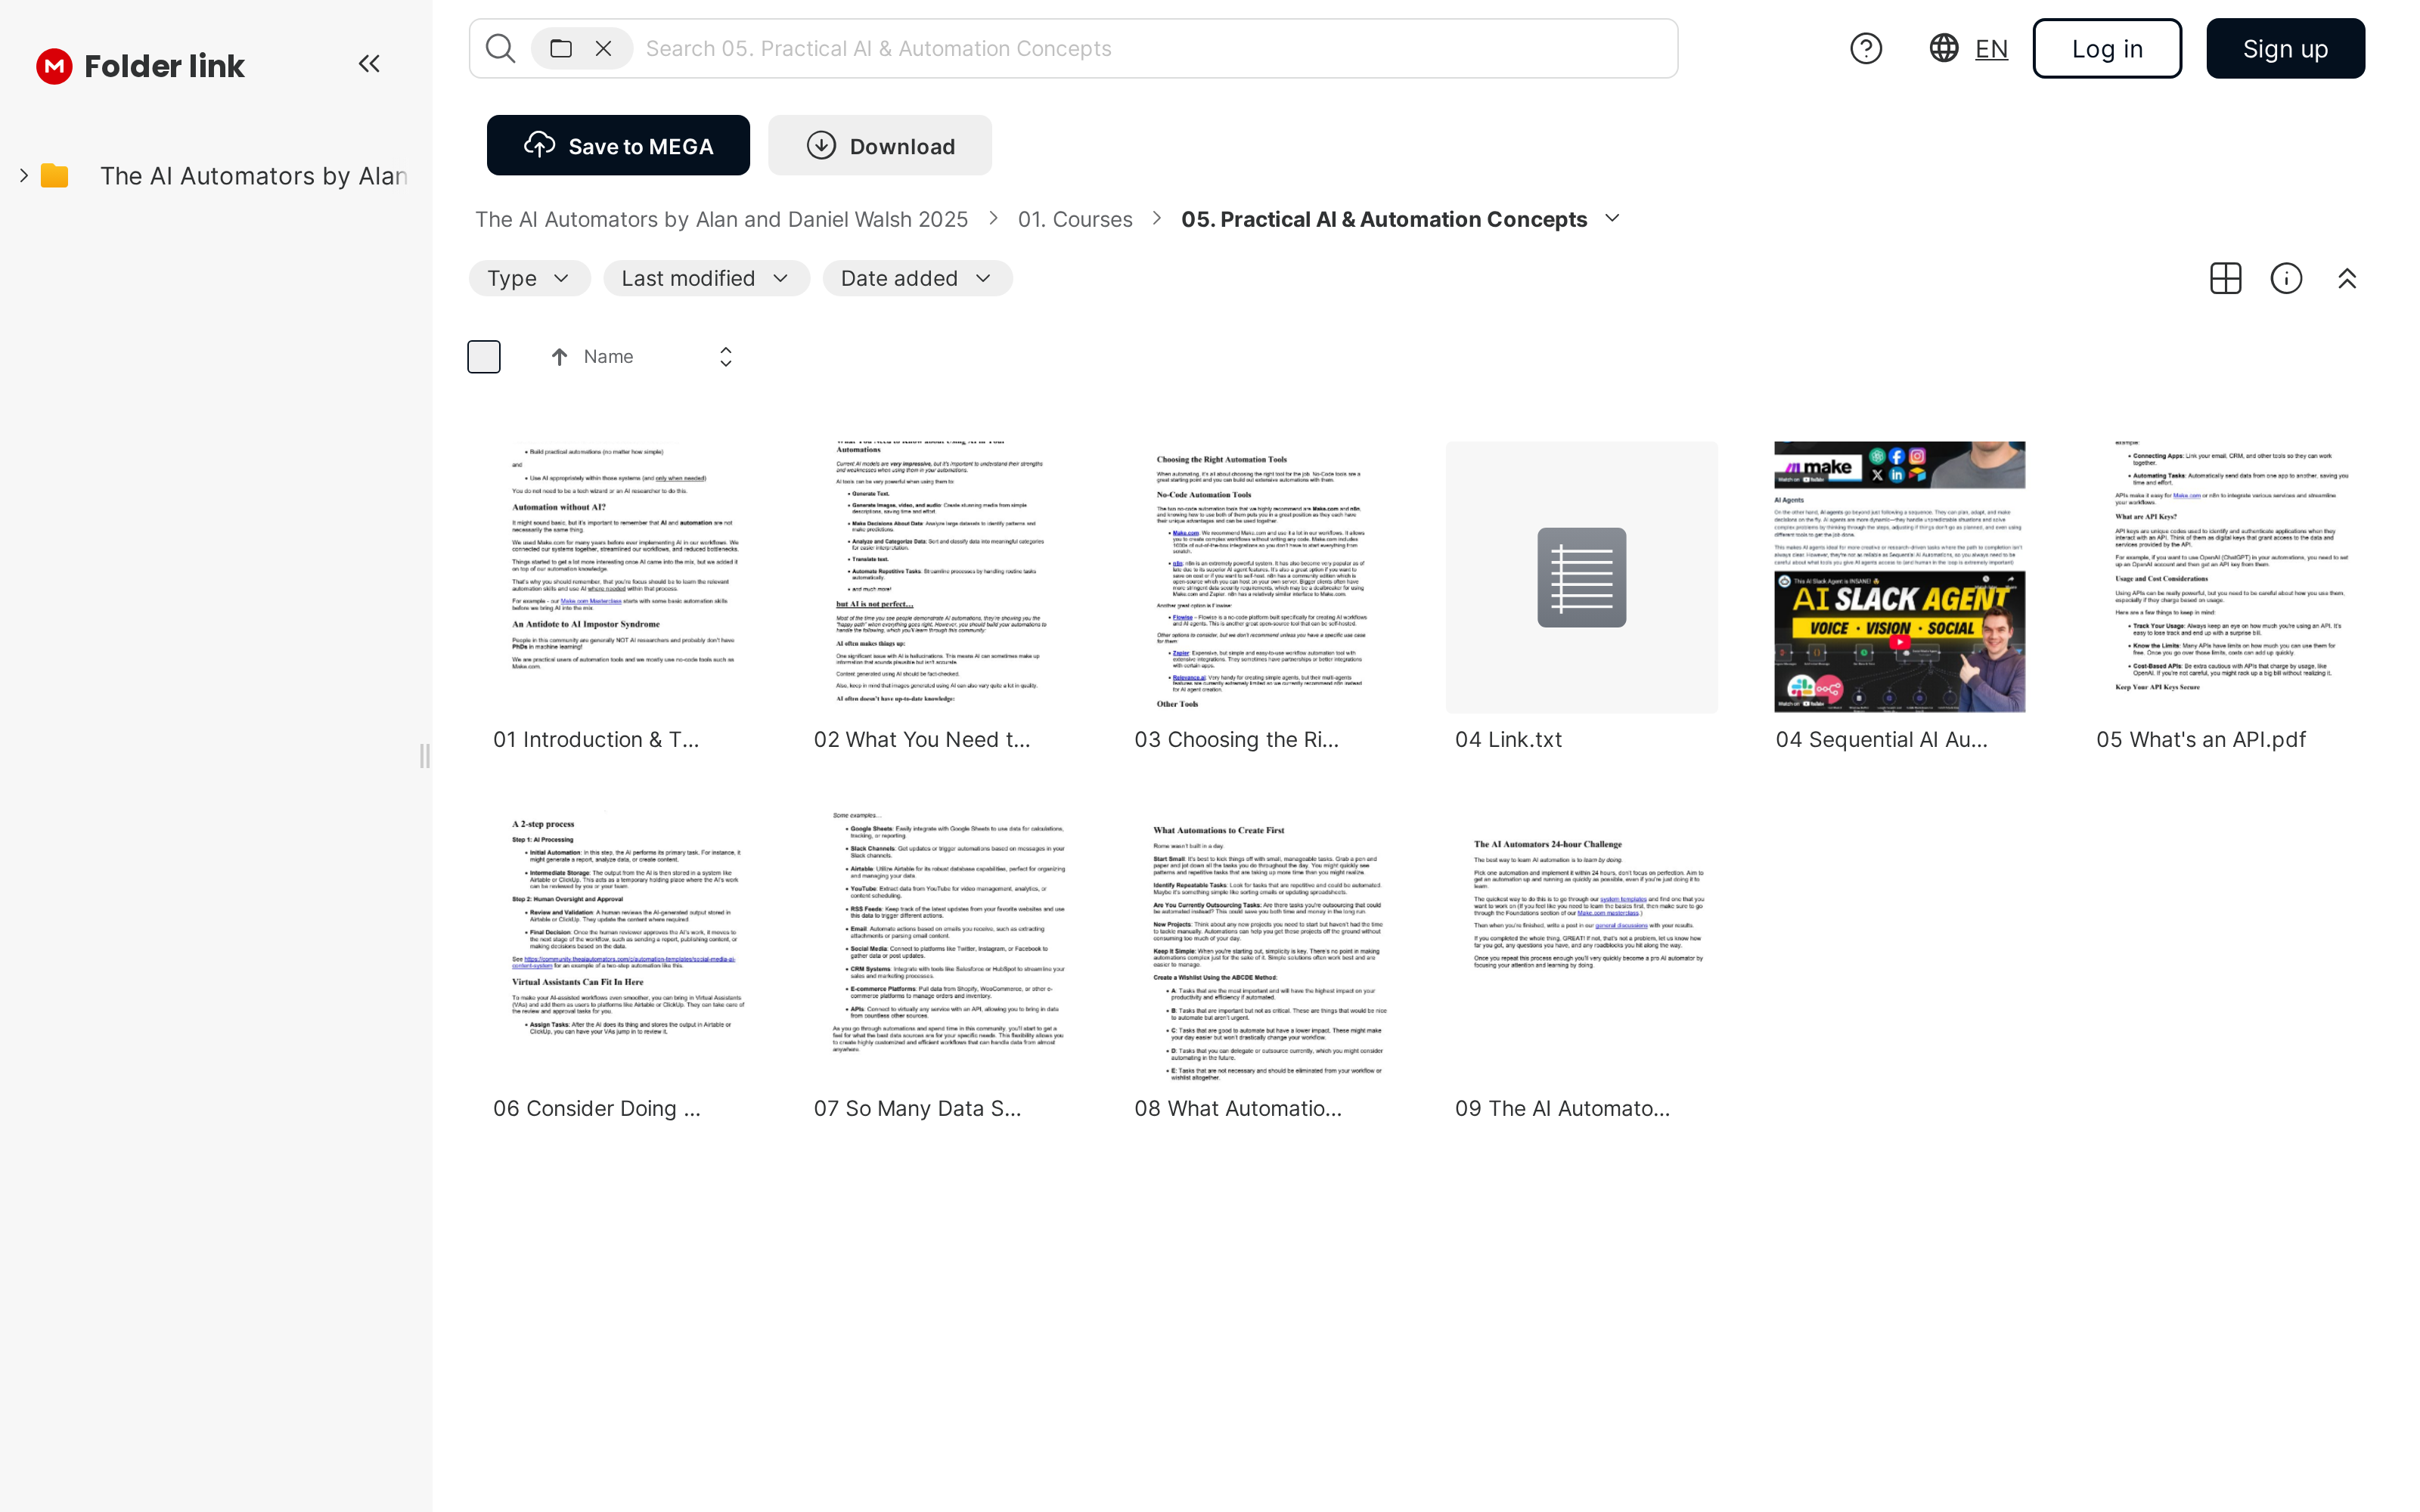Screen dimensions: 2420x1512
Task: Open the info panel icon
Action: pyautogui.click(x=2287, y=278)
